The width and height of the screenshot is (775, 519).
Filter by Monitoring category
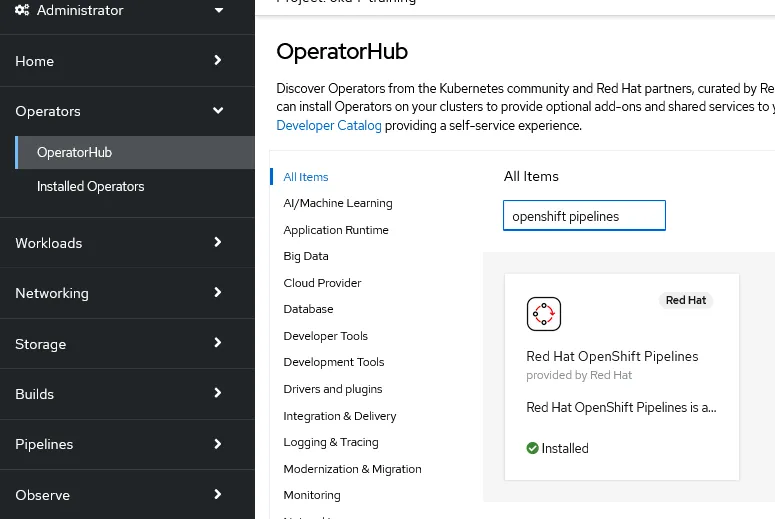pos(311,495)
